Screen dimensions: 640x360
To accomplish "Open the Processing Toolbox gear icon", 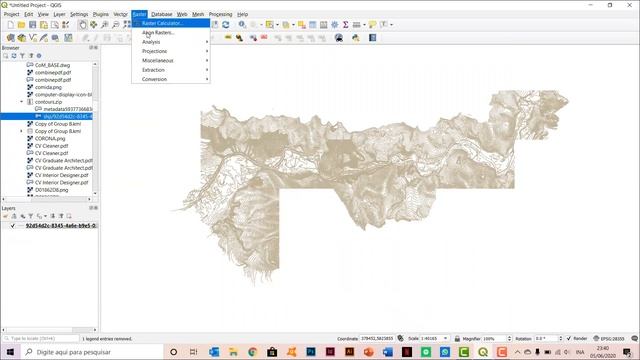I will point(335,25).
